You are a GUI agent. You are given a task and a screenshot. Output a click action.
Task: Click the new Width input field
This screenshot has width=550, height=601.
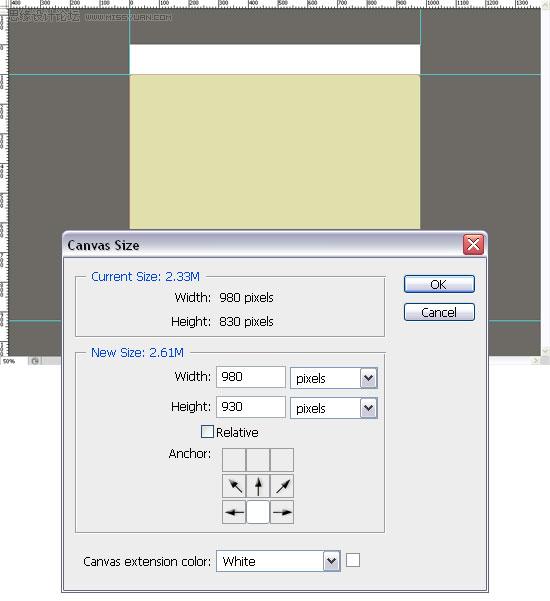pos(251,377)
